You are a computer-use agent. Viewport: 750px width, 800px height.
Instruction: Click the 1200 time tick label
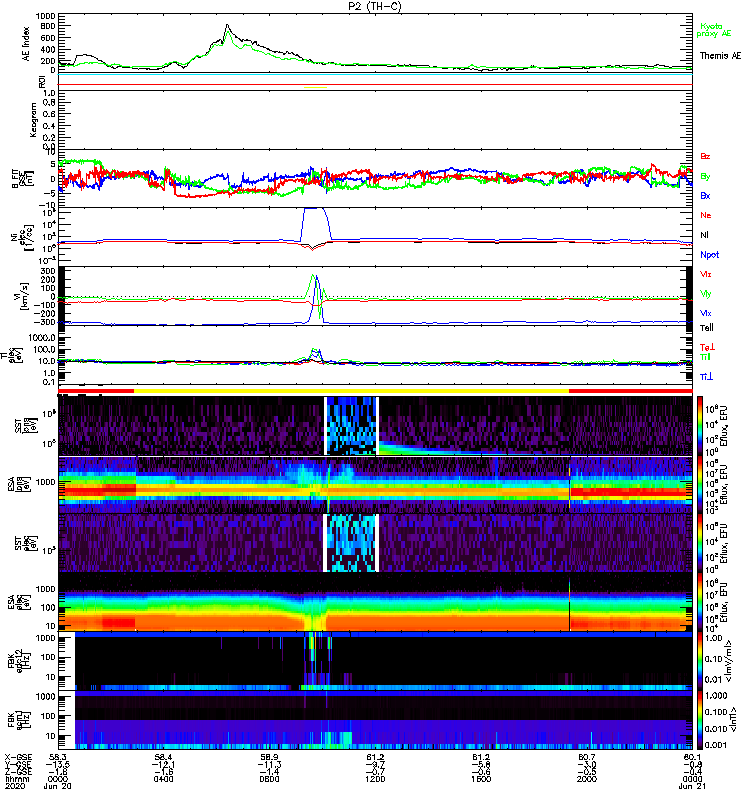[x=375, y=779]
